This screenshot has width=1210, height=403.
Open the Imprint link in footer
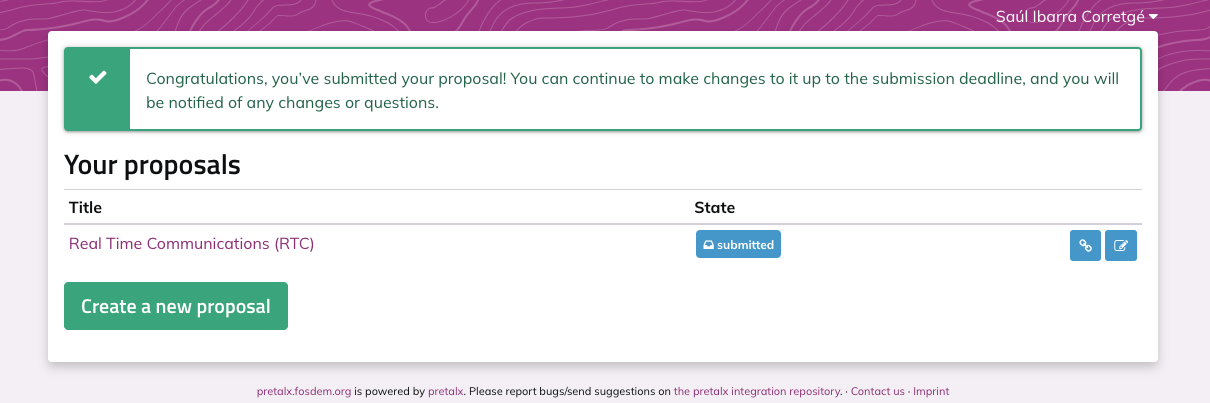(x=930, y=392)
